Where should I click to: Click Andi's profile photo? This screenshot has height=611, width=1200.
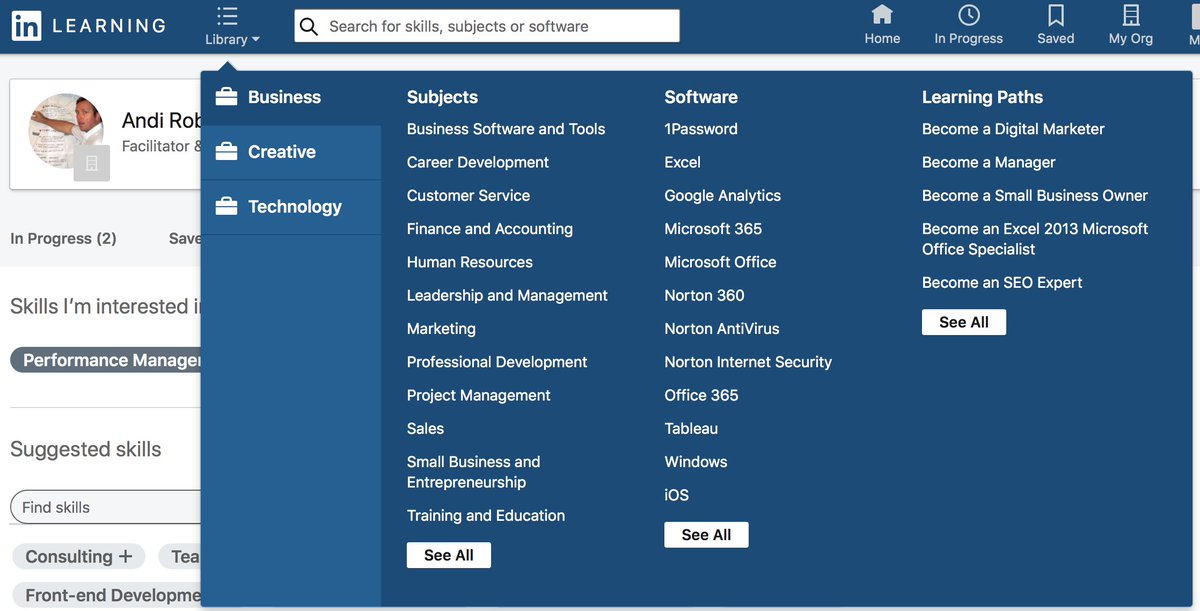(x=66, y=131)
